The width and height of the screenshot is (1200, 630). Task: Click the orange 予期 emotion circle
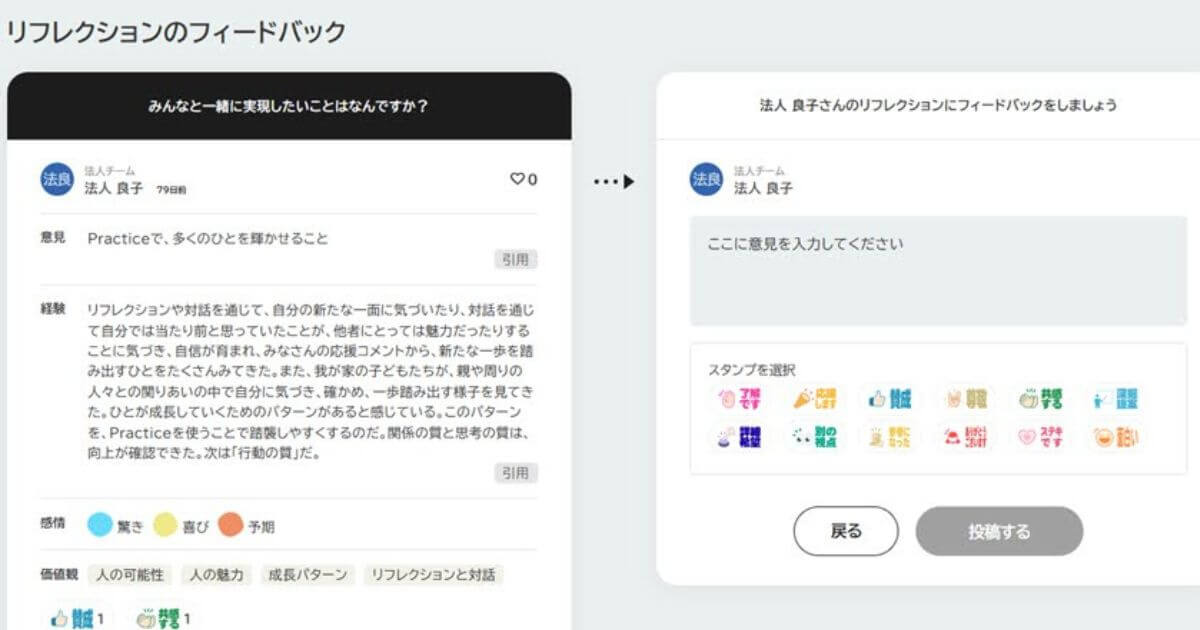click(231, 525)
